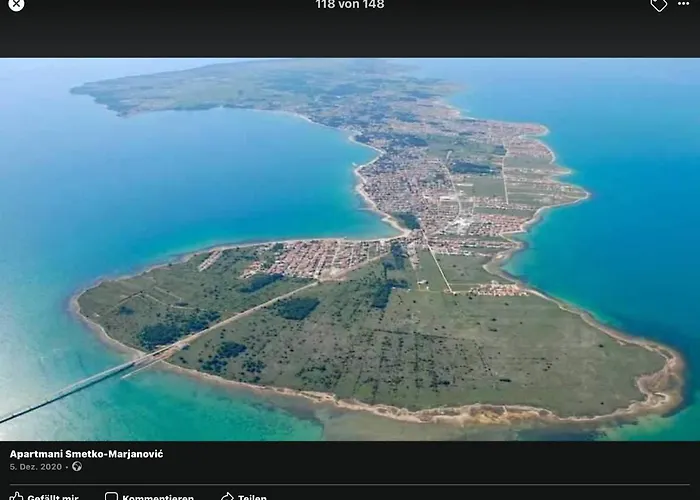
Task: Click the globe public privacy icon
Action: click(x=77, y=467)
